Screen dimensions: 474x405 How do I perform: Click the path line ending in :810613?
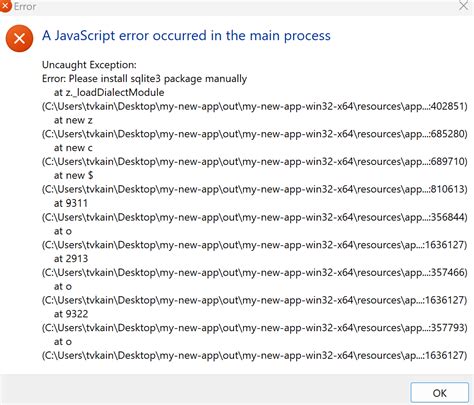[255, 189]
